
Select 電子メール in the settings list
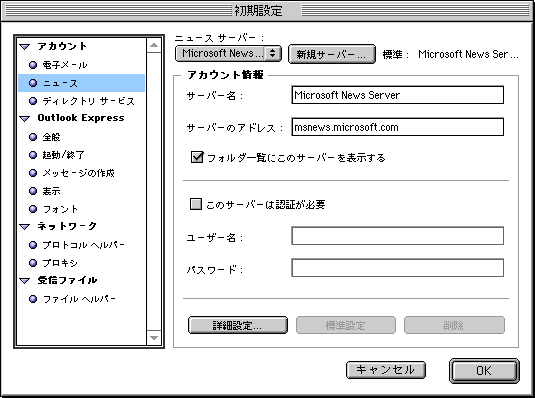click(65, 65)
